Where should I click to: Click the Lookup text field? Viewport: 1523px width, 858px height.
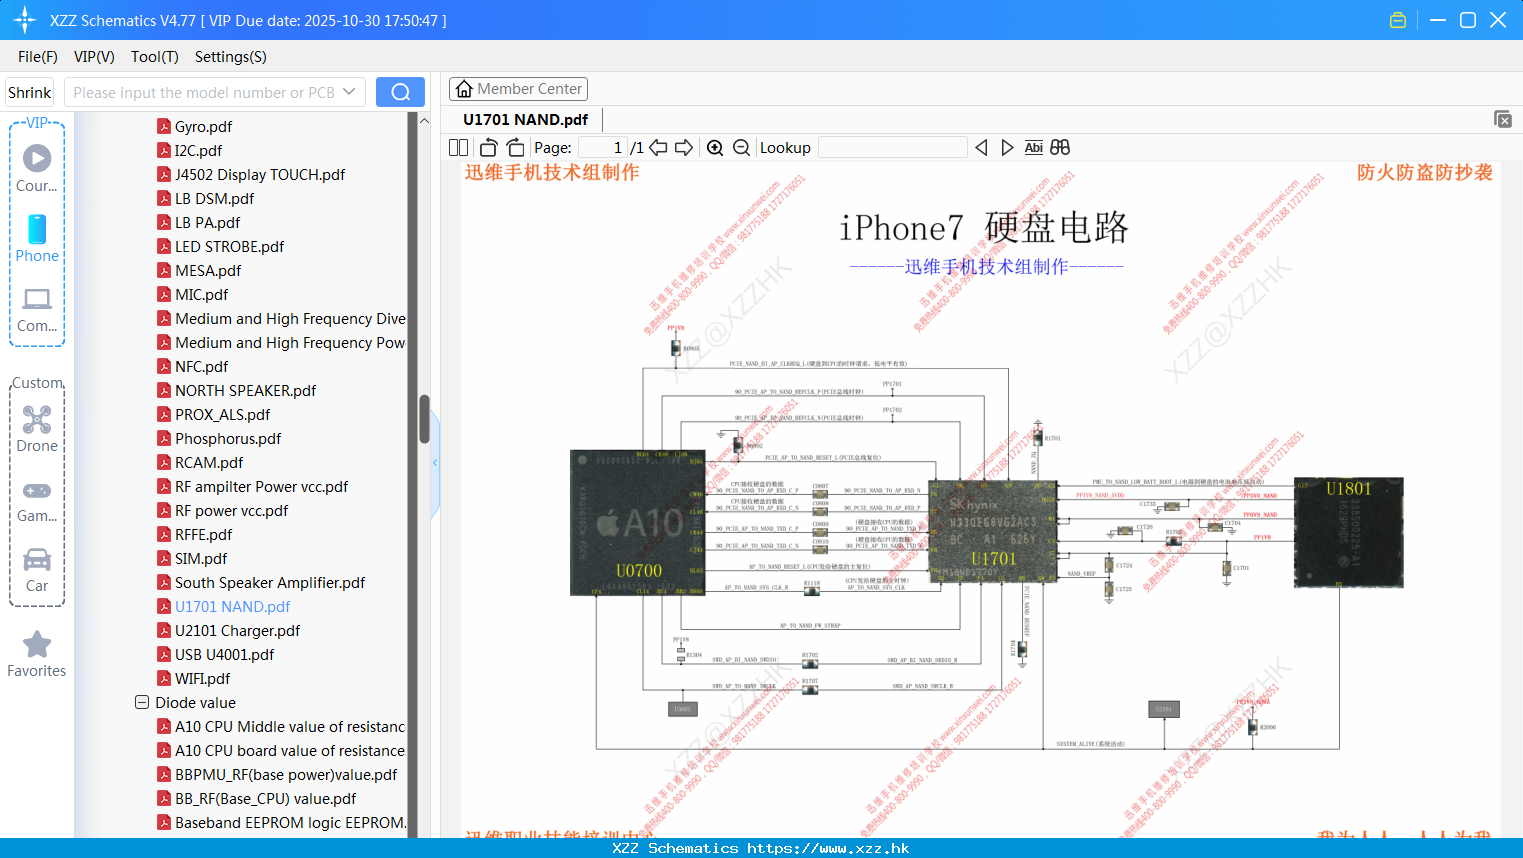click(892, 147)
